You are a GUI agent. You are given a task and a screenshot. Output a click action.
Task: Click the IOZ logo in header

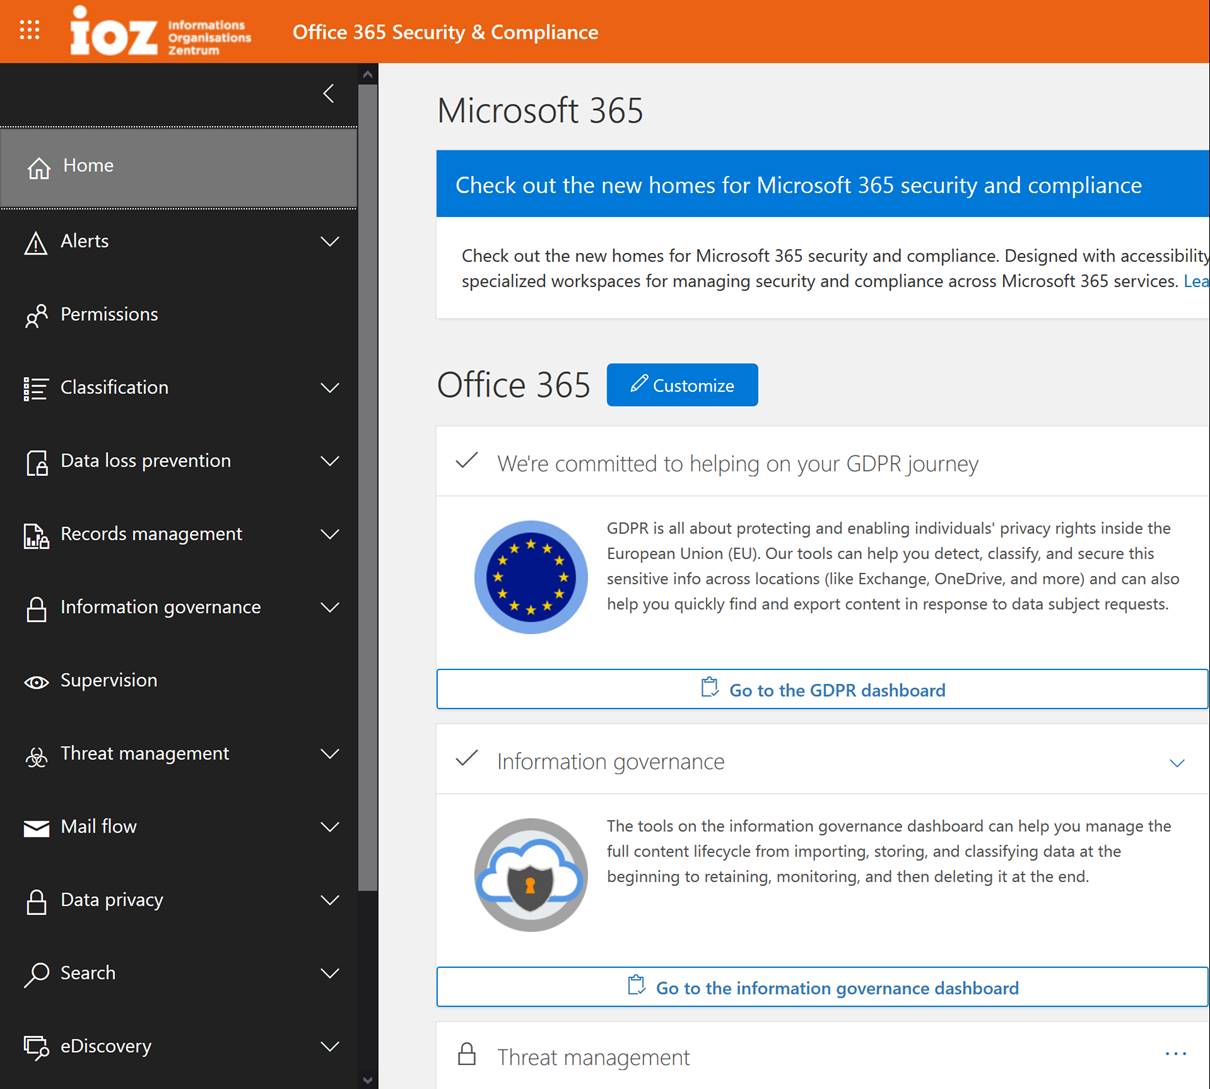(x=160, y=31)
